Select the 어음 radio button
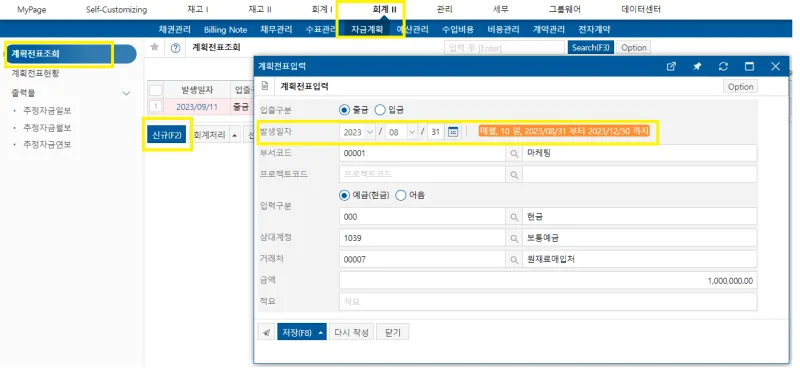 tap(401, 195)
